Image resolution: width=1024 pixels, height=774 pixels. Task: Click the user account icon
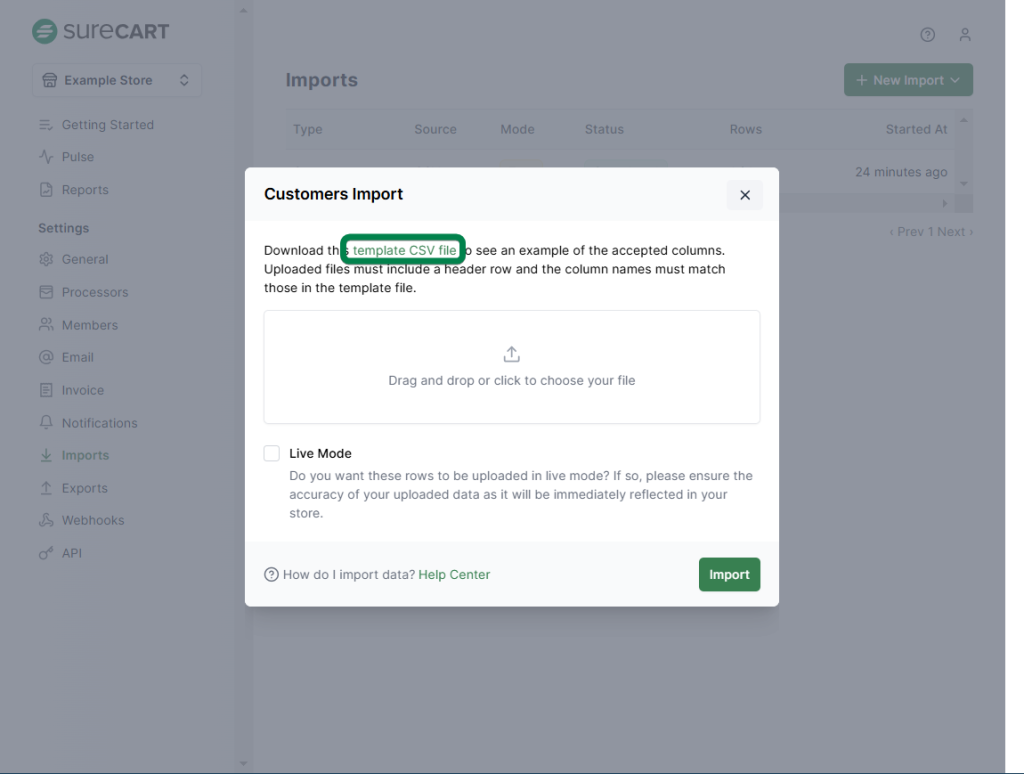(x=964, y=35)
